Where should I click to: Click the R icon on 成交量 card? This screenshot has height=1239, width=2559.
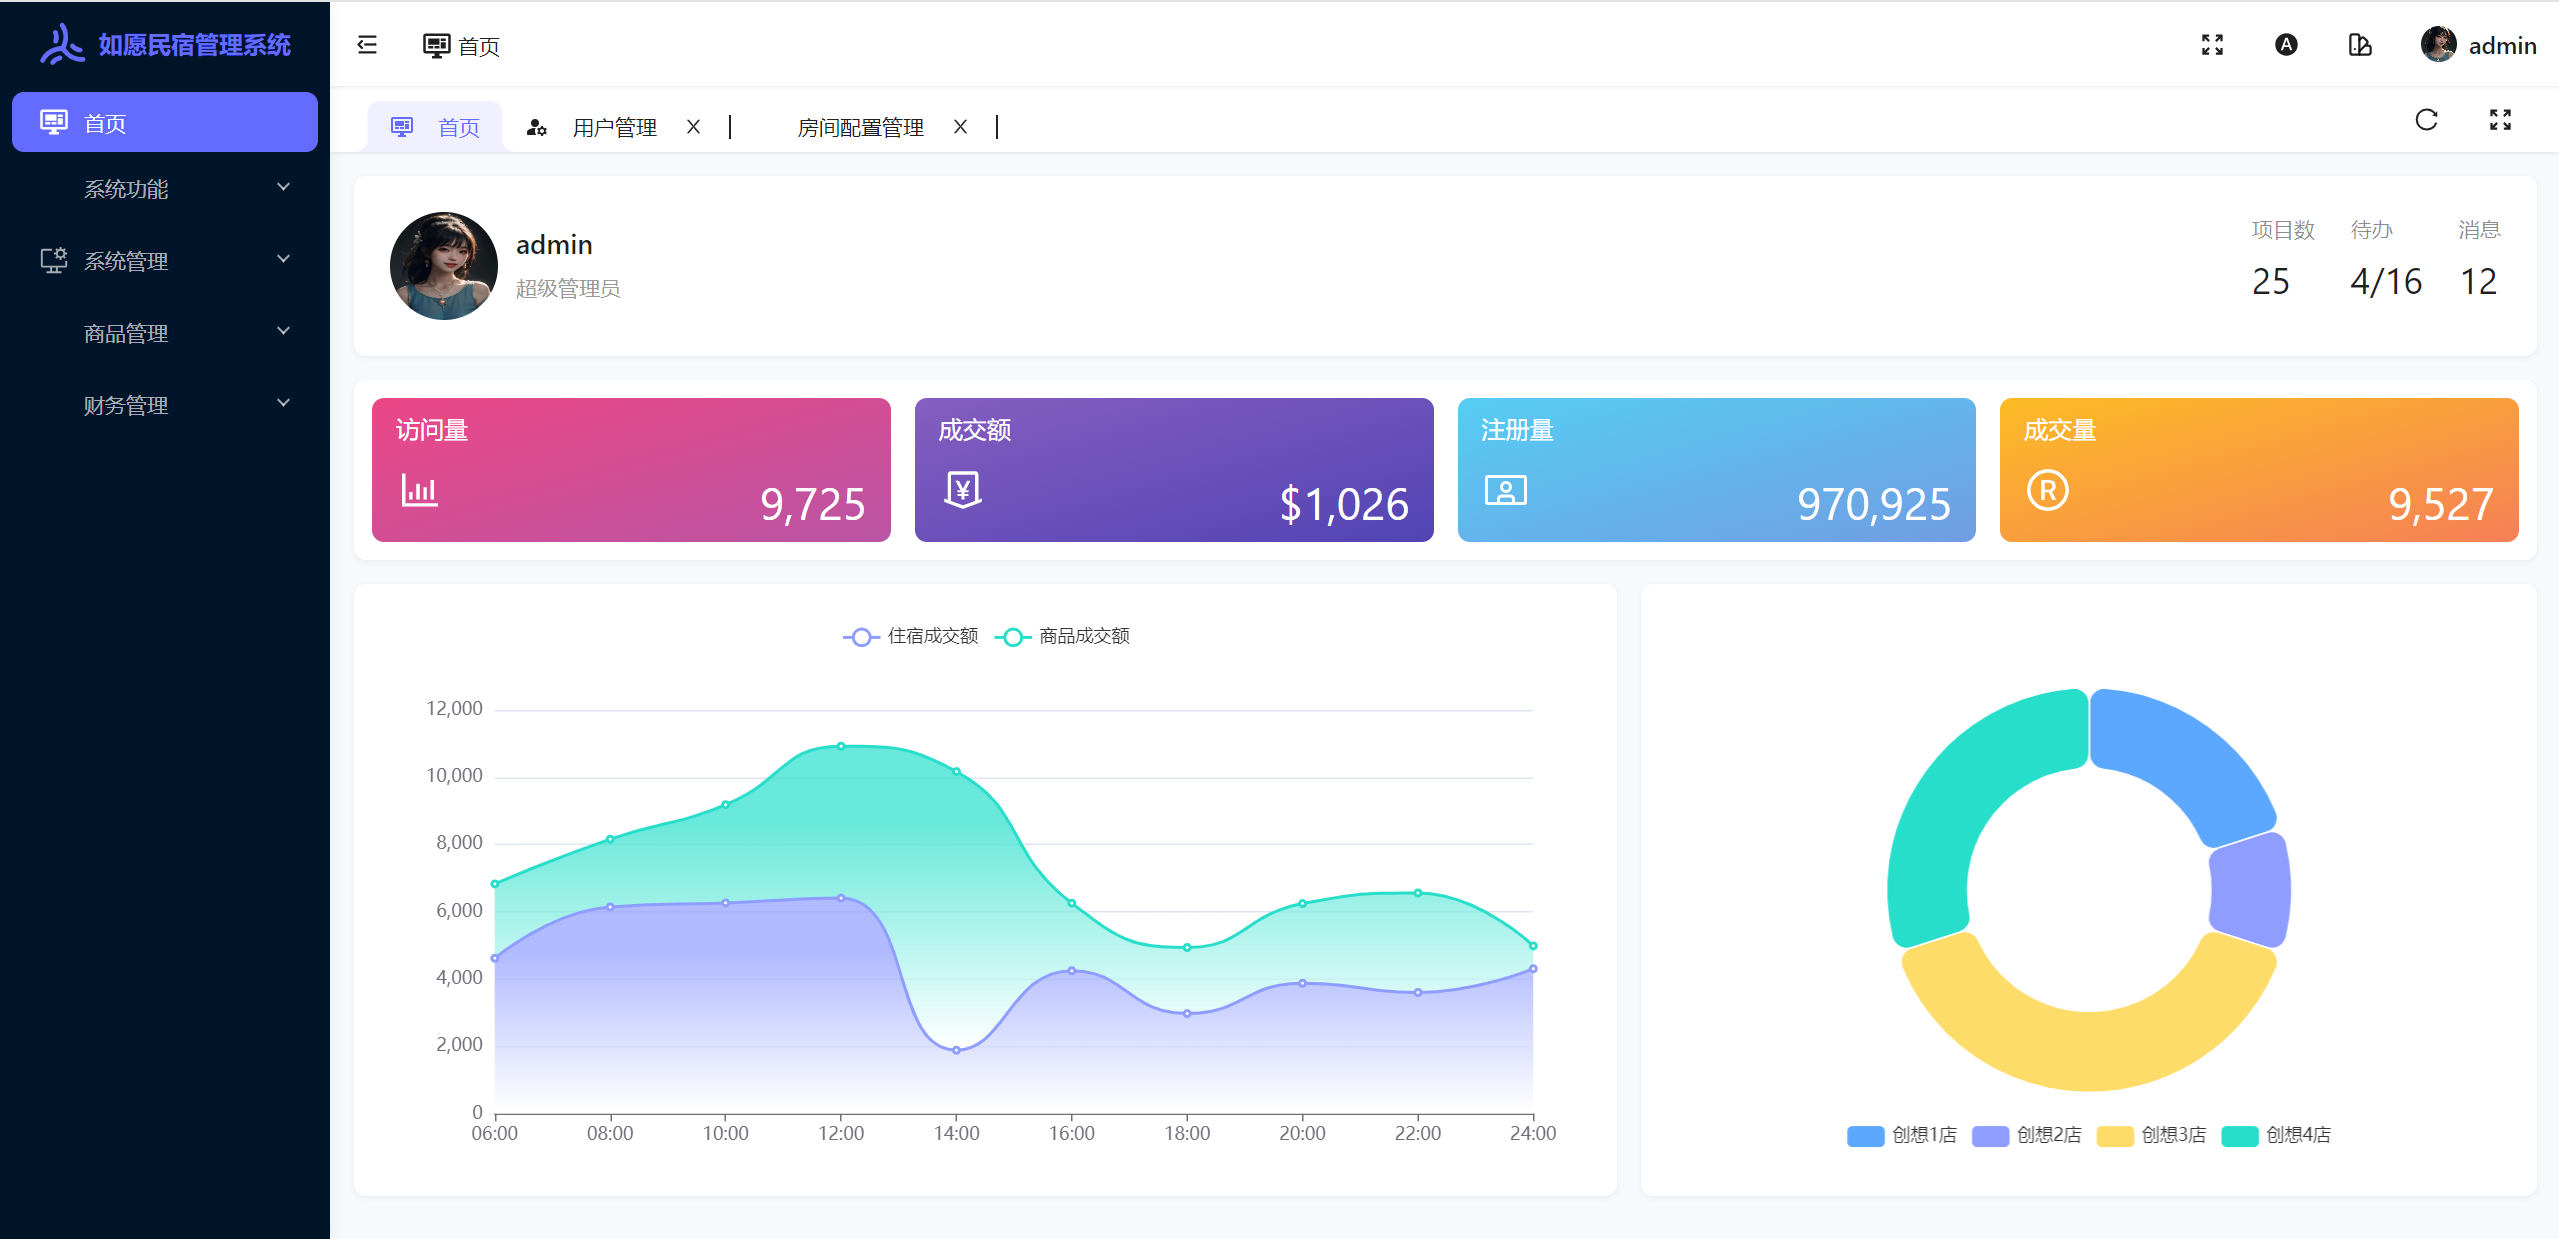tap(2047, 490)
